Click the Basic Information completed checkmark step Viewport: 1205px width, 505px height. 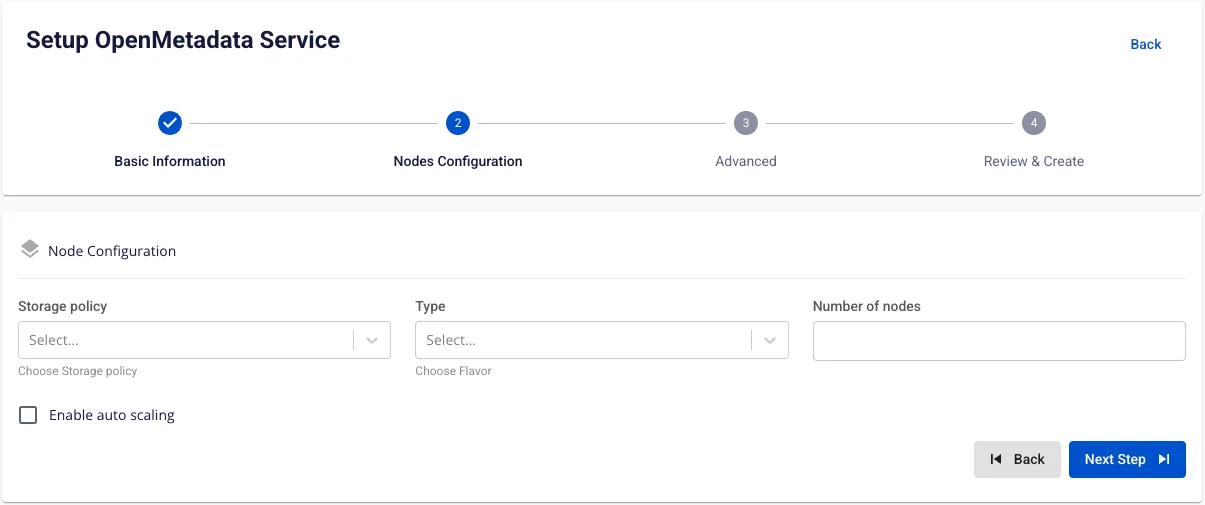[170, 123]
